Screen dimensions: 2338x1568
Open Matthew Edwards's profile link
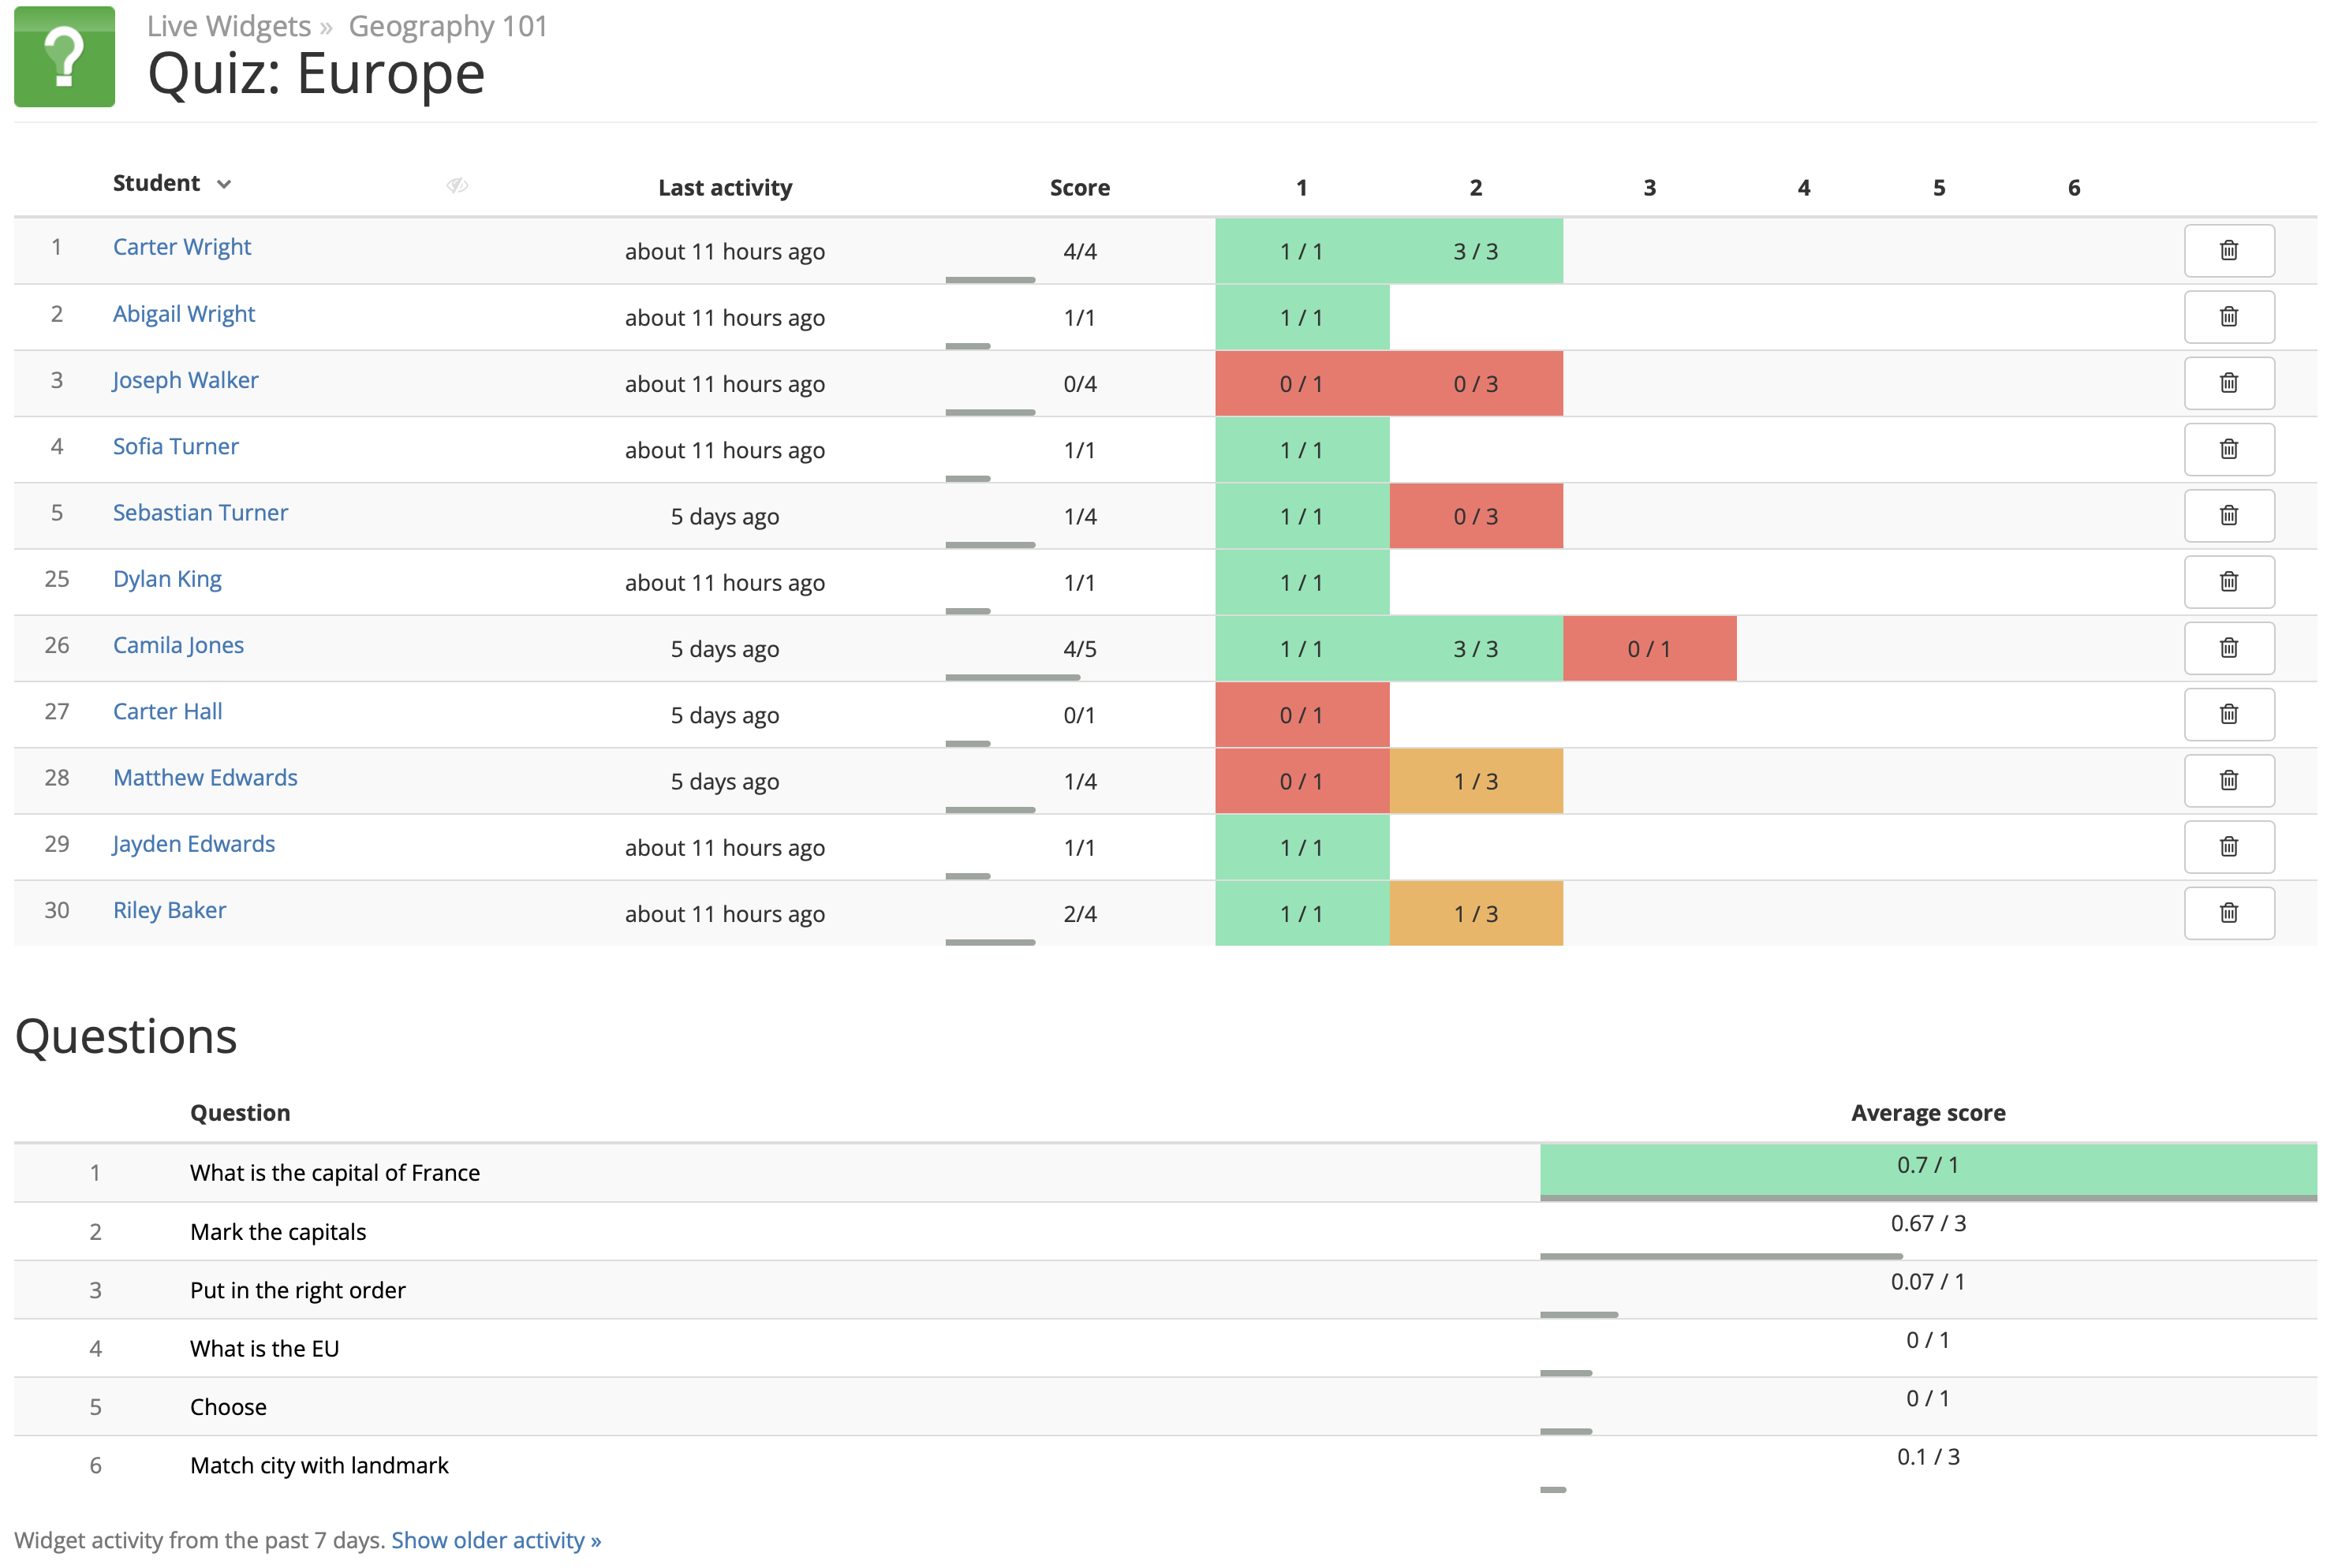205,777
